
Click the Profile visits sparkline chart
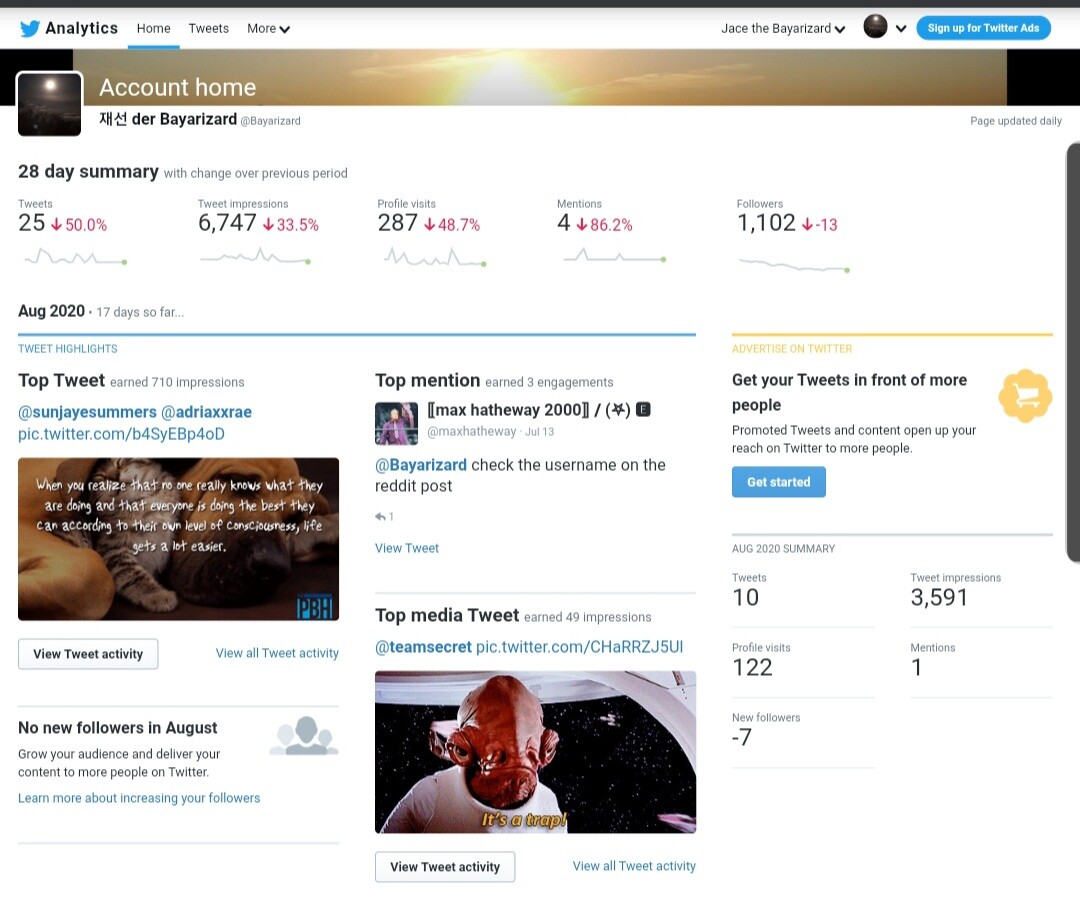435,258
